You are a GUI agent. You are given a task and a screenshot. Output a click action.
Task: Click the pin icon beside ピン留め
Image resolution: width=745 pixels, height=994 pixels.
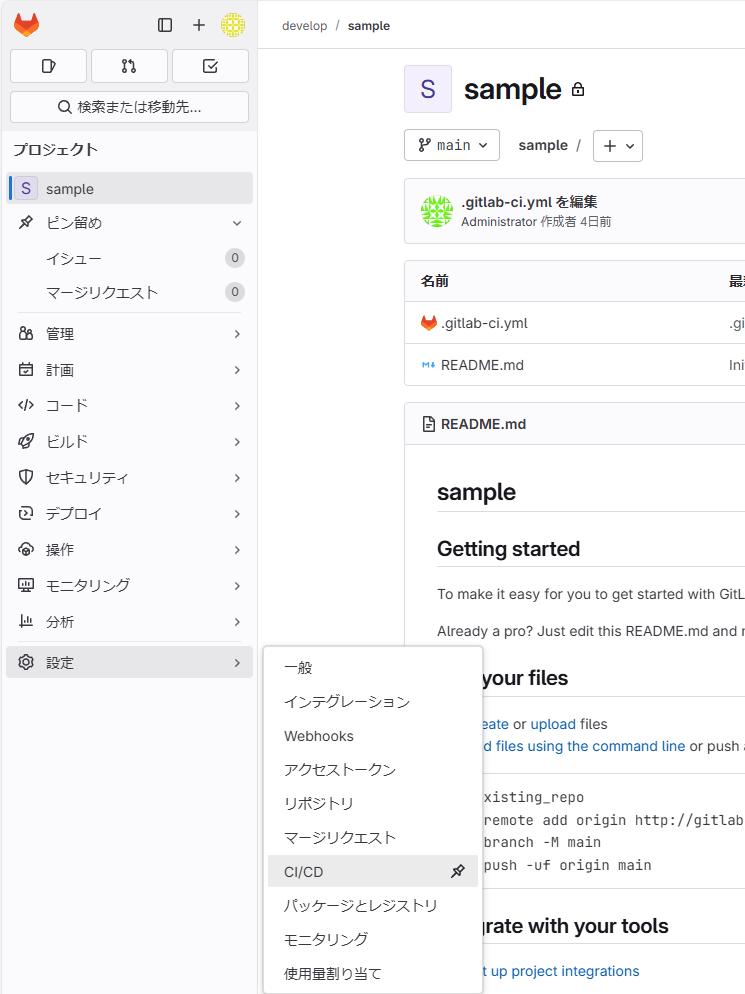[26, 223]
